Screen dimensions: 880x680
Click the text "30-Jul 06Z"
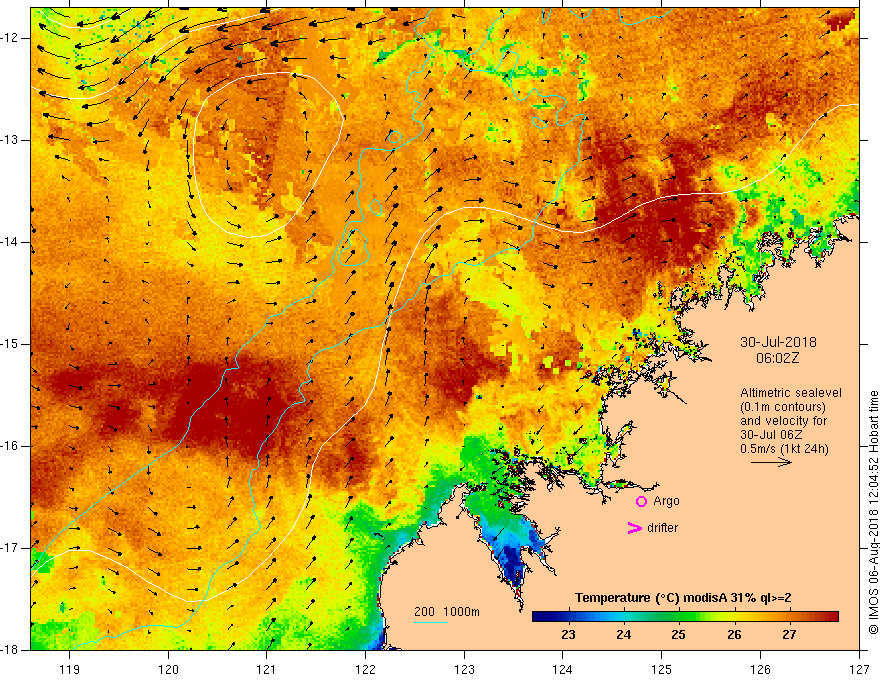point(771,435)
